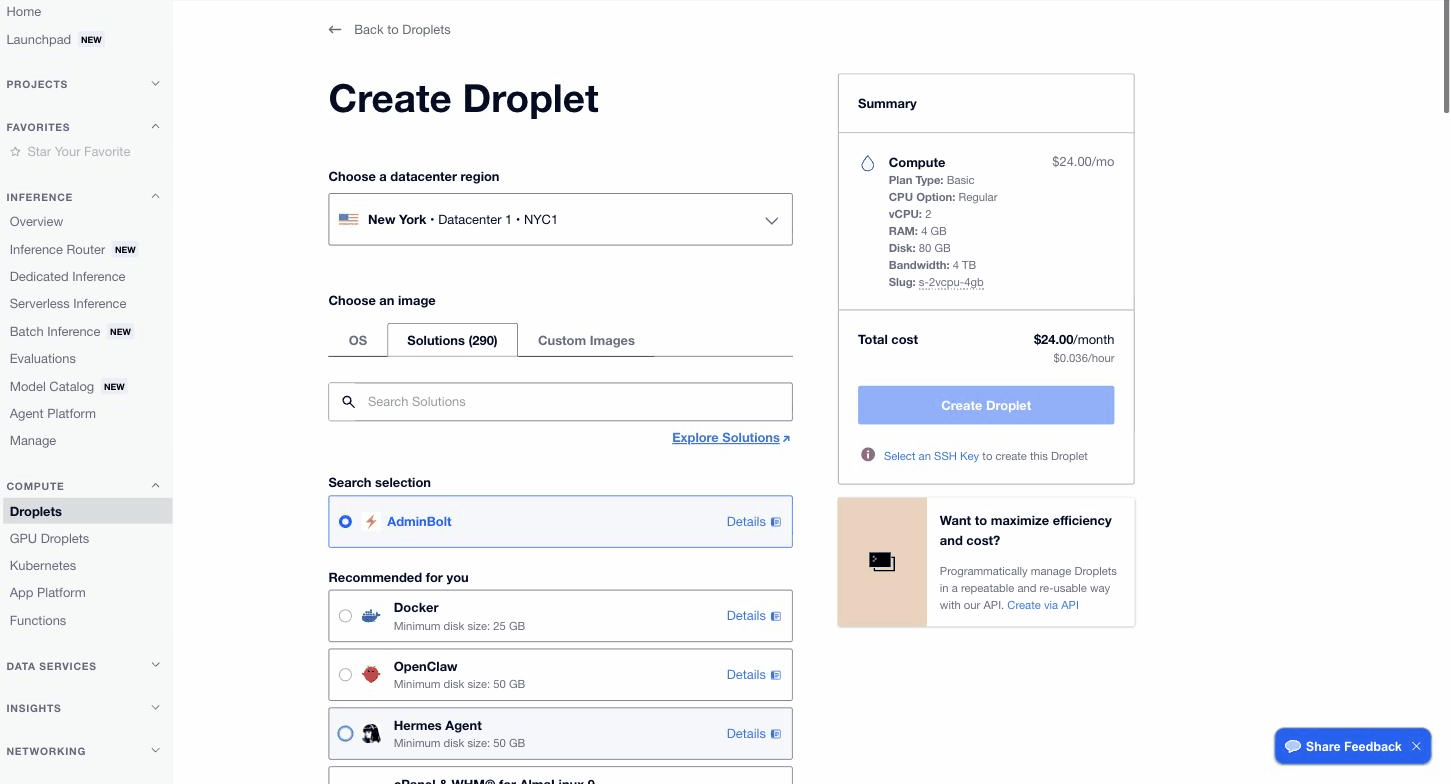The image size is (1451, 784).
Task: Select Droplets in the sidebar
Action: point(86,512)
